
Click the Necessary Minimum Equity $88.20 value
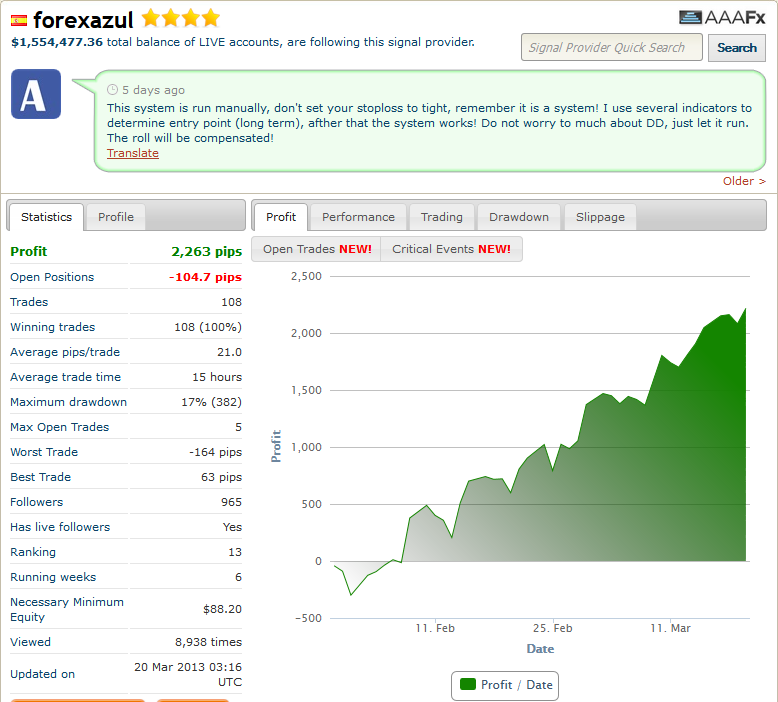click(x=222, y=609)
